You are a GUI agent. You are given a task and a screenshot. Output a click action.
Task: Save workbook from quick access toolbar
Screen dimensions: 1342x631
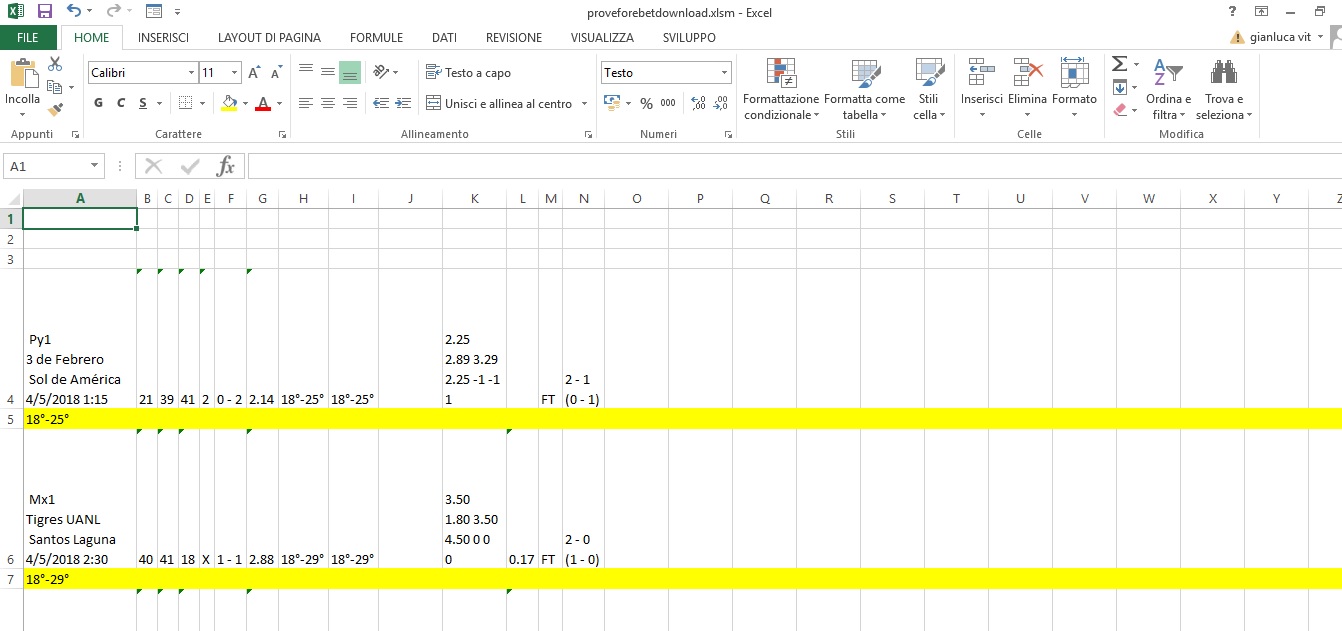[x=44, y=12]
